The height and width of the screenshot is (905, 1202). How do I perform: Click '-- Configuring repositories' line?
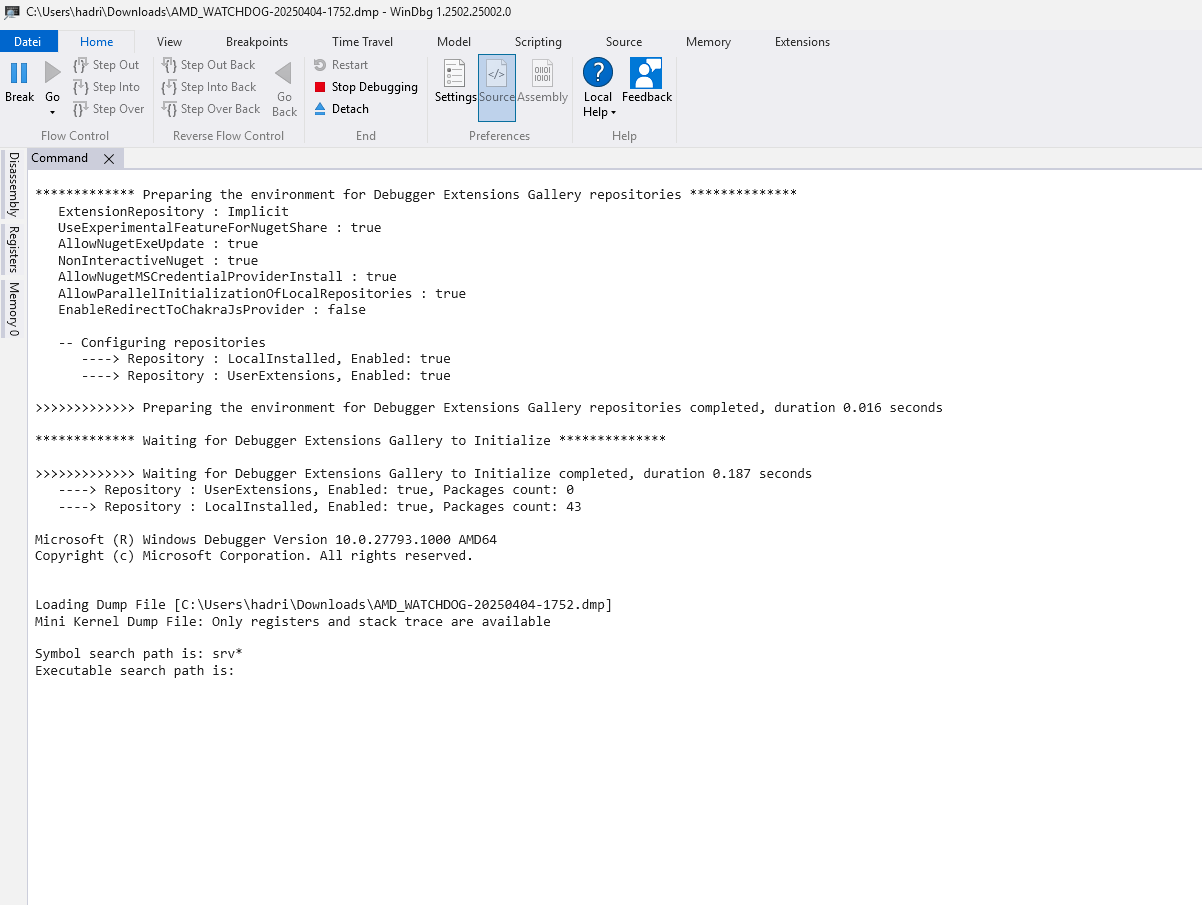(162, 342)
